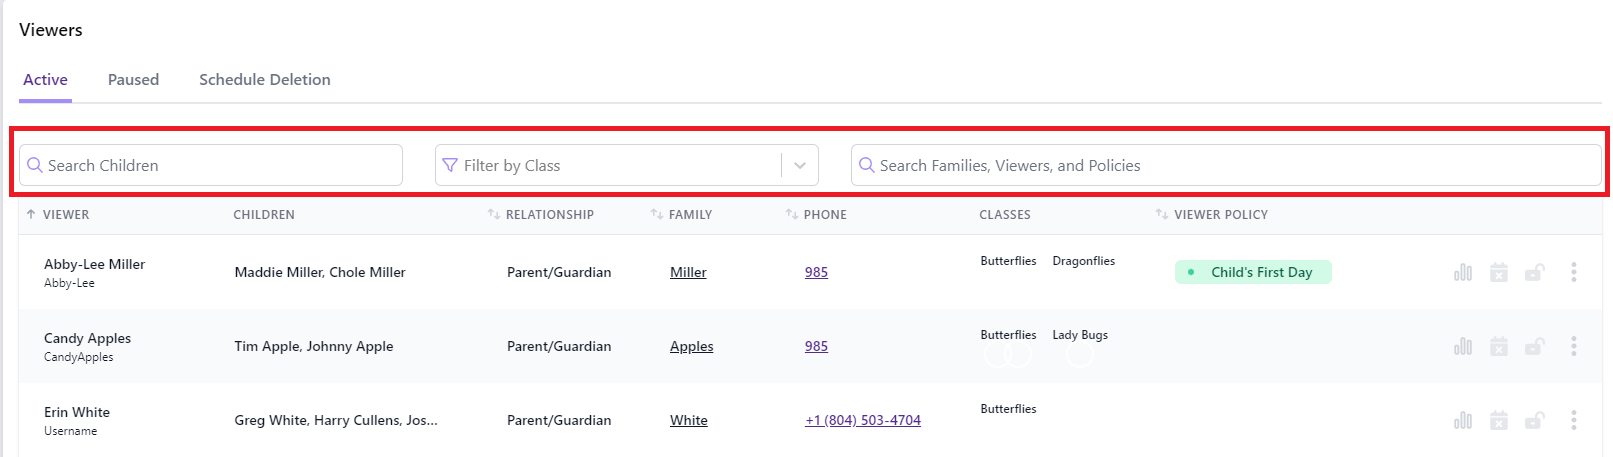Click Butterflies class in Abby-Lee Miller row
Image resolution: width=1613 pixels, height=457 pixels.
tap(1008, 261)
